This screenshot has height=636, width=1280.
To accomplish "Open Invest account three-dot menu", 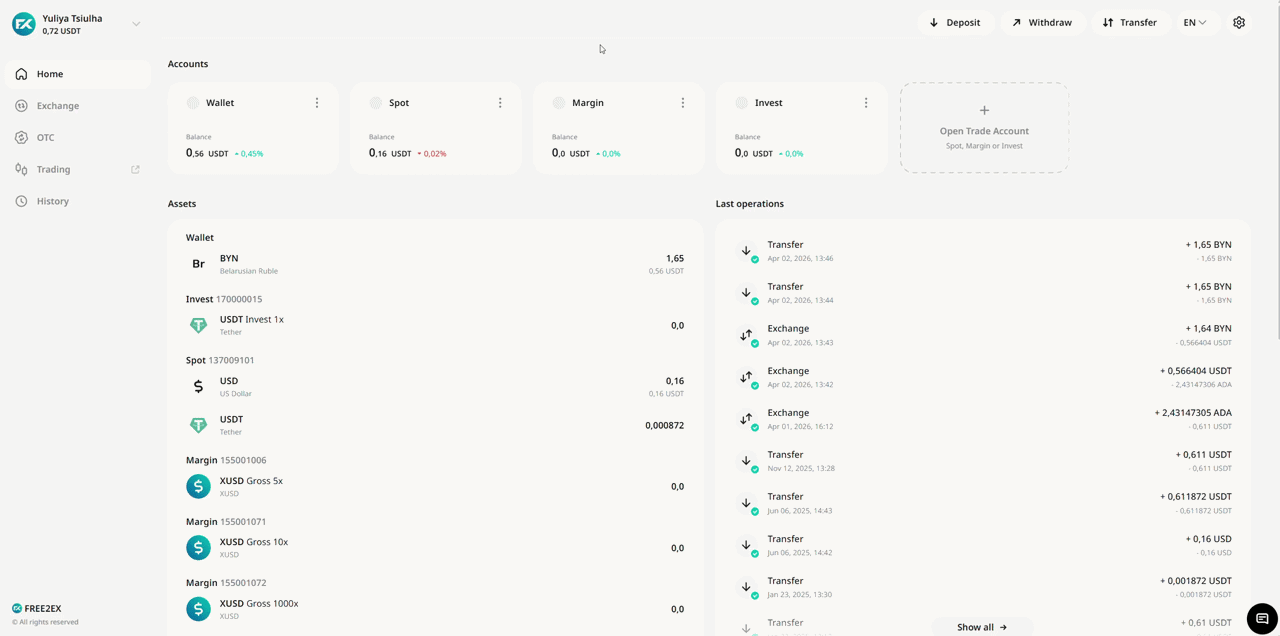I will tap(866, 103).
